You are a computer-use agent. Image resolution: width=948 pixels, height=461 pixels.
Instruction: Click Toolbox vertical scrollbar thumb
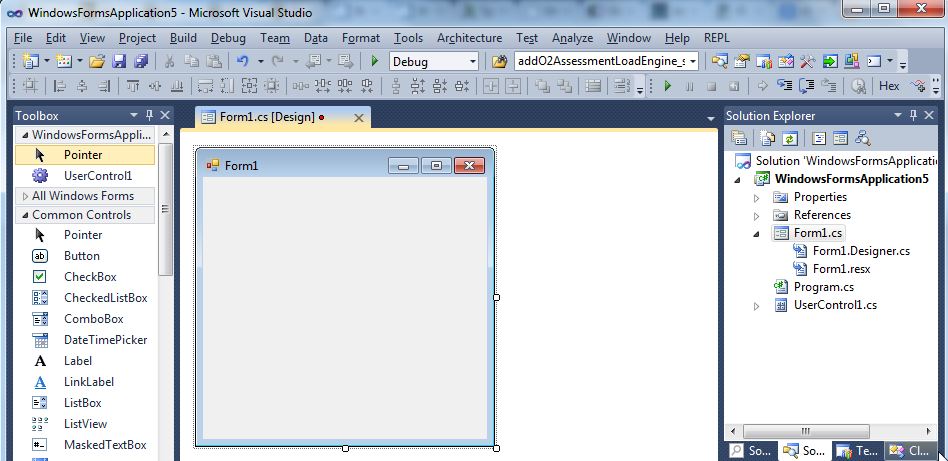pos(166,209)
